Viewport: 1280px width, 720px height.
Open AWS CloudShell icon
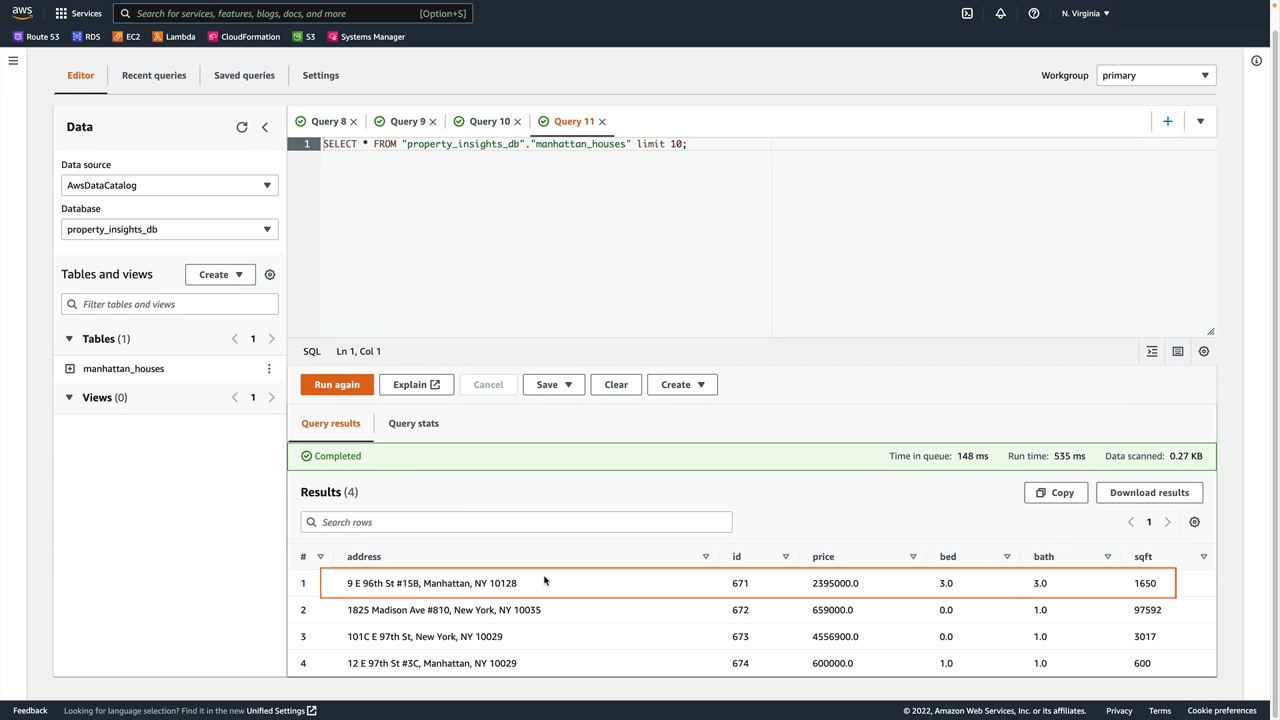click(967, 13)
